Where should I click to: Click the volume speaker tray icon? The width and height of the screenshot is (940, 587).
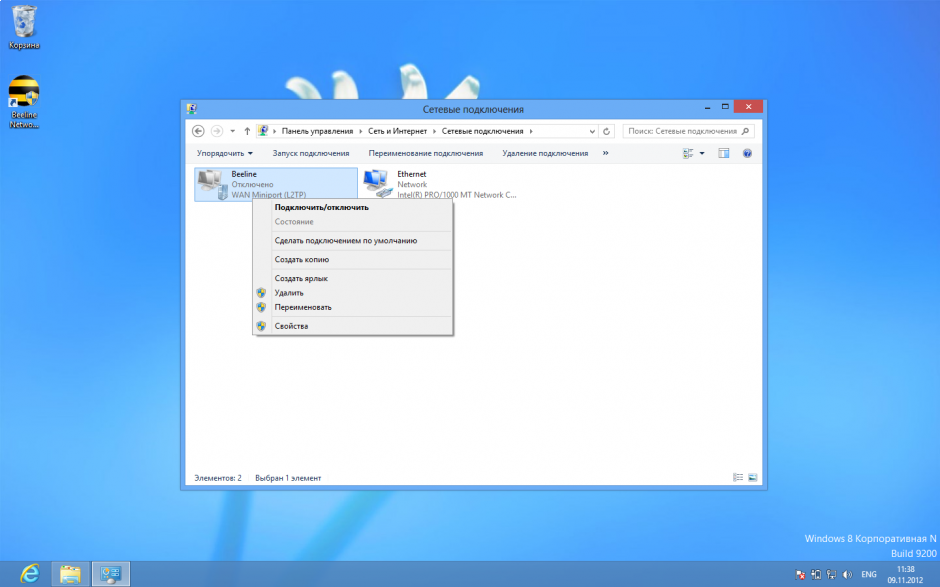coord(848,575)
